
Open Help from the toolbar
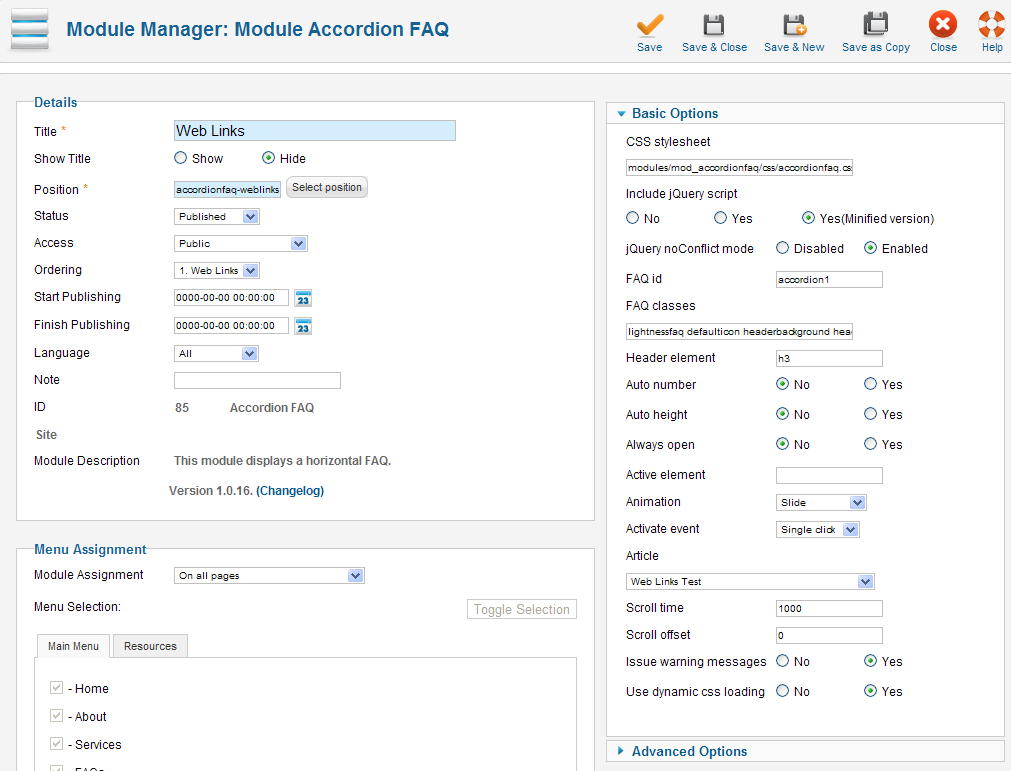[x=990, y=30]
